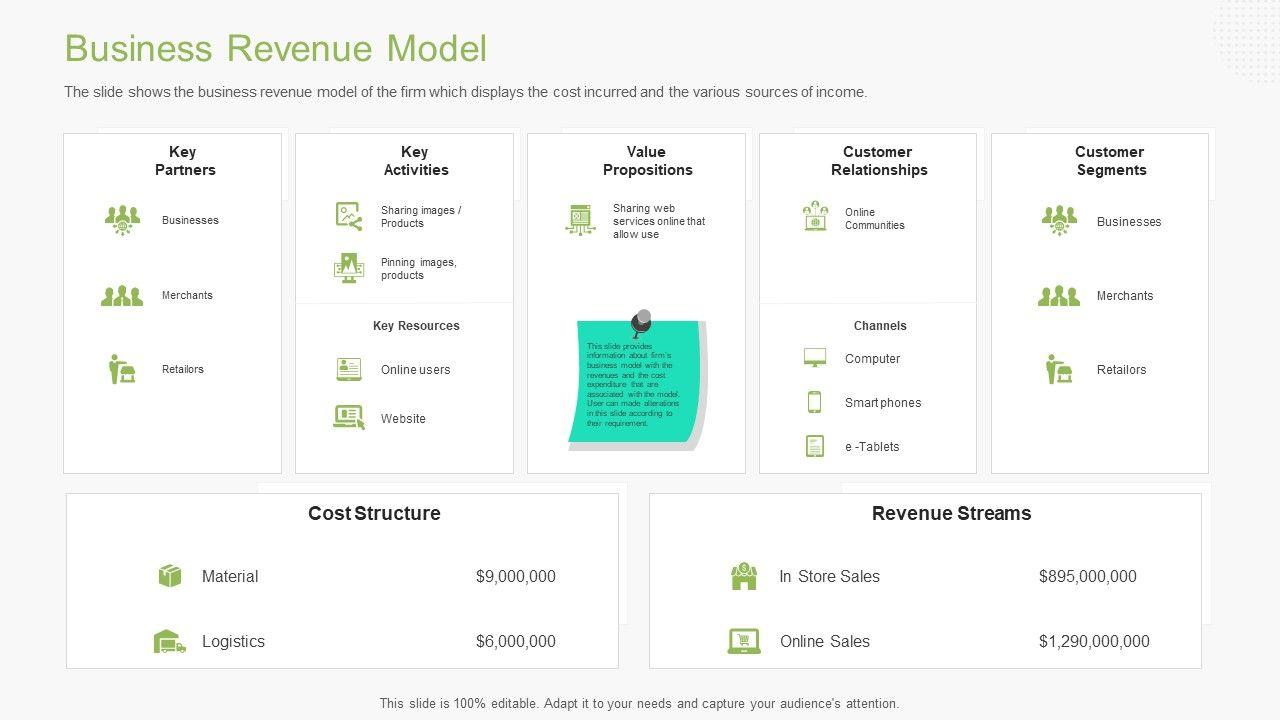Select the In Store Sales shop icon
Viewport: 1280px width, 720px height.
743,576
